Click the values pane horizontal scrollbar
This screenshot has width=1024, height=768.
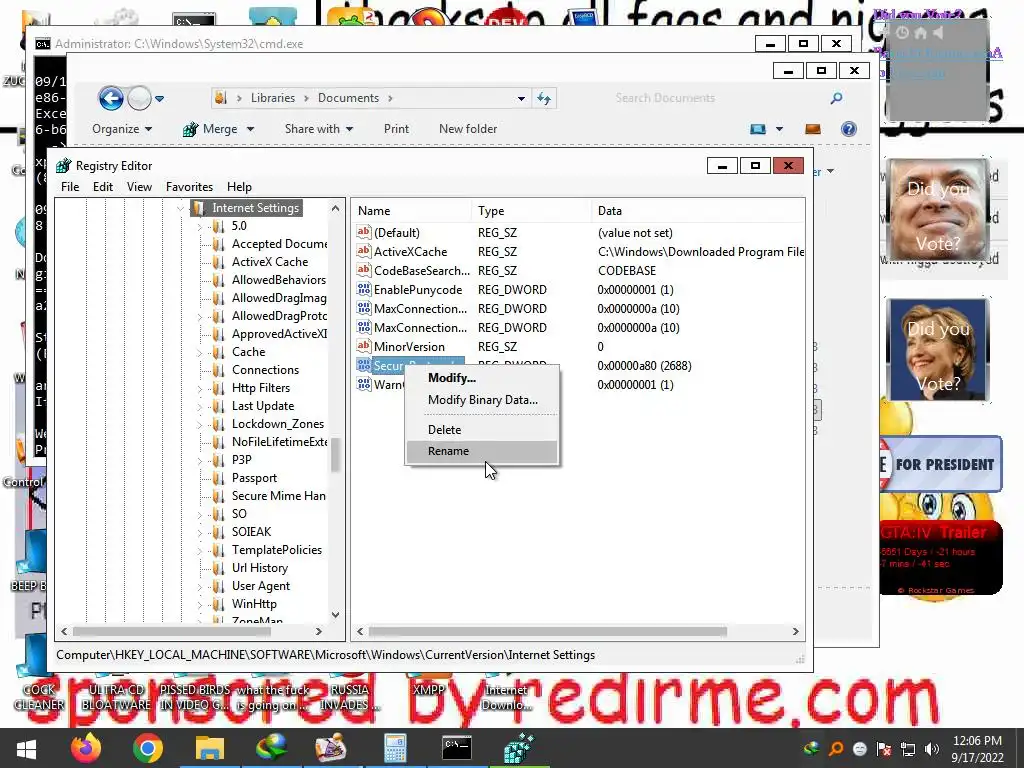pos(547,632)
